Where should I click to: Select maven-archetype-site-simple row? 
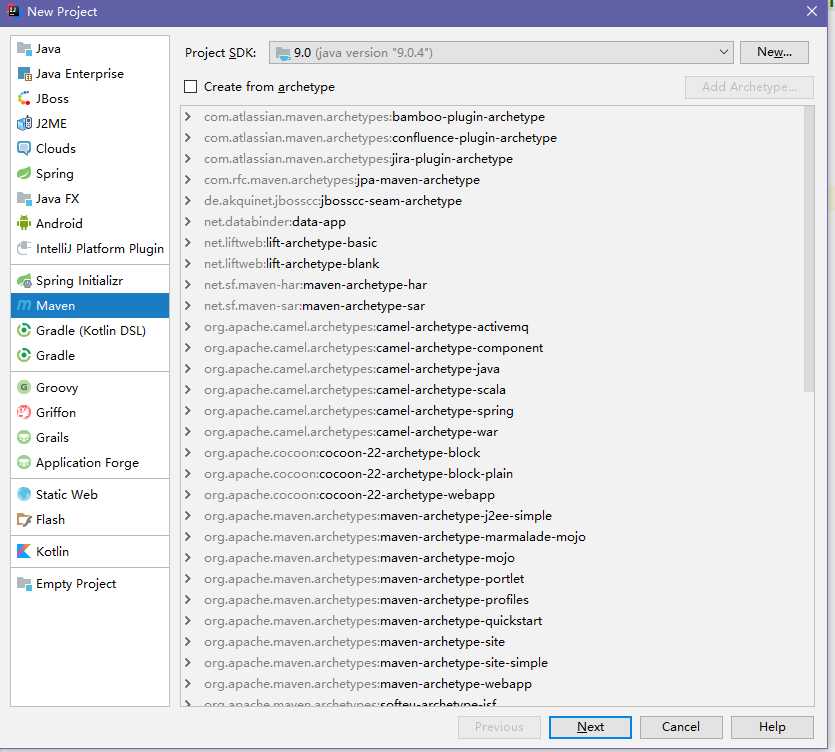pos(493,663)
